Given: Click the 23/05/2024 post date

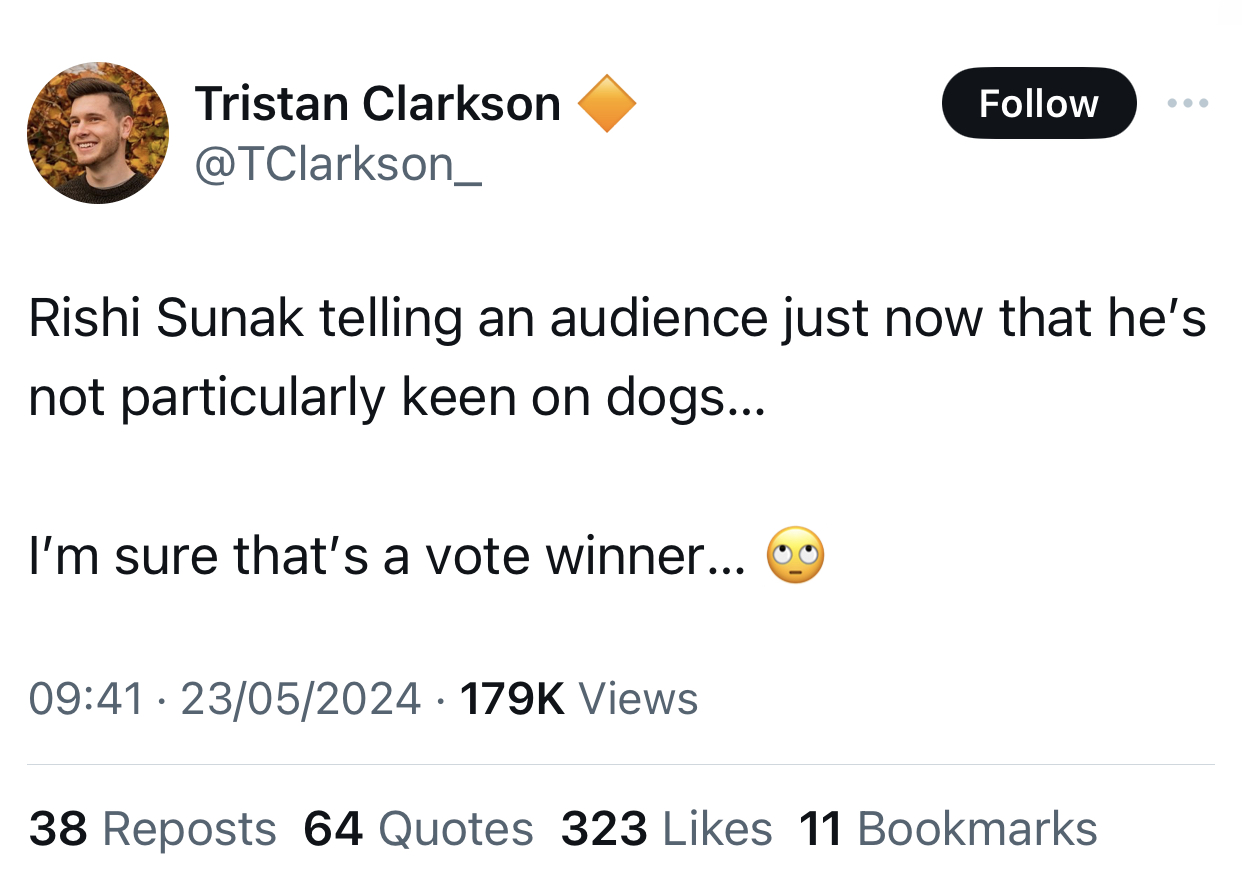Looking at the screenshot, I should coord(300,697).
